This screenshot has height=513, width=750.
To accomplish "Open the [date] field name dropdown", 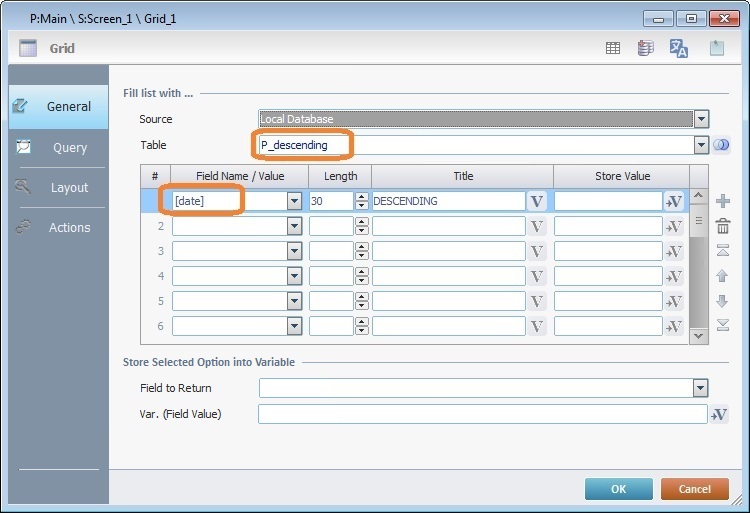I will pos(294,201).
